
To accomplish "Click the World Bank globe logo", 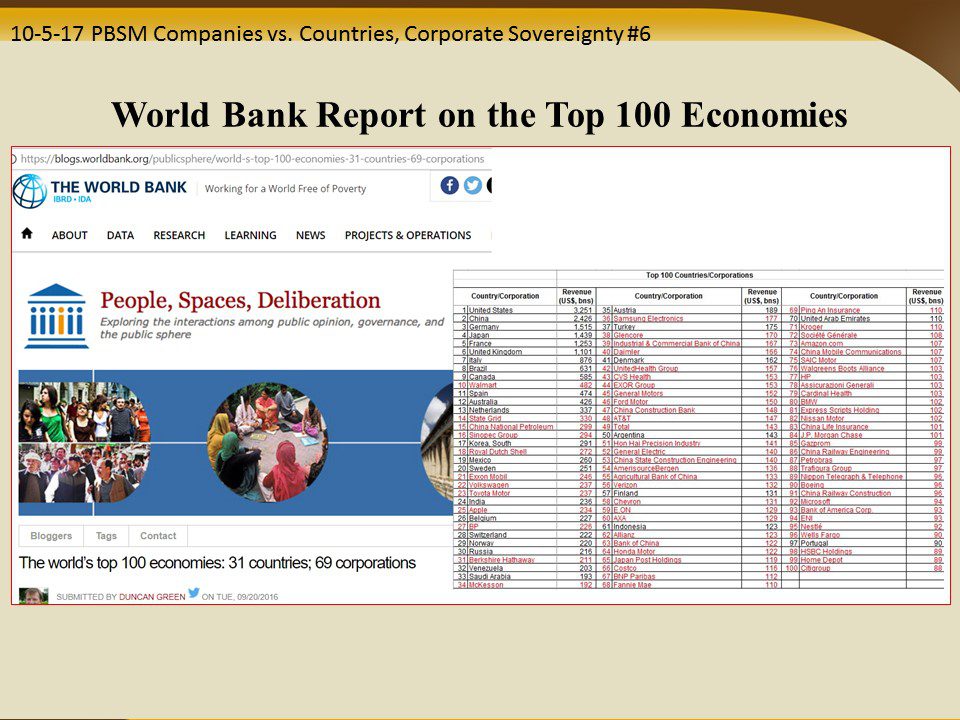I will 29,191.
